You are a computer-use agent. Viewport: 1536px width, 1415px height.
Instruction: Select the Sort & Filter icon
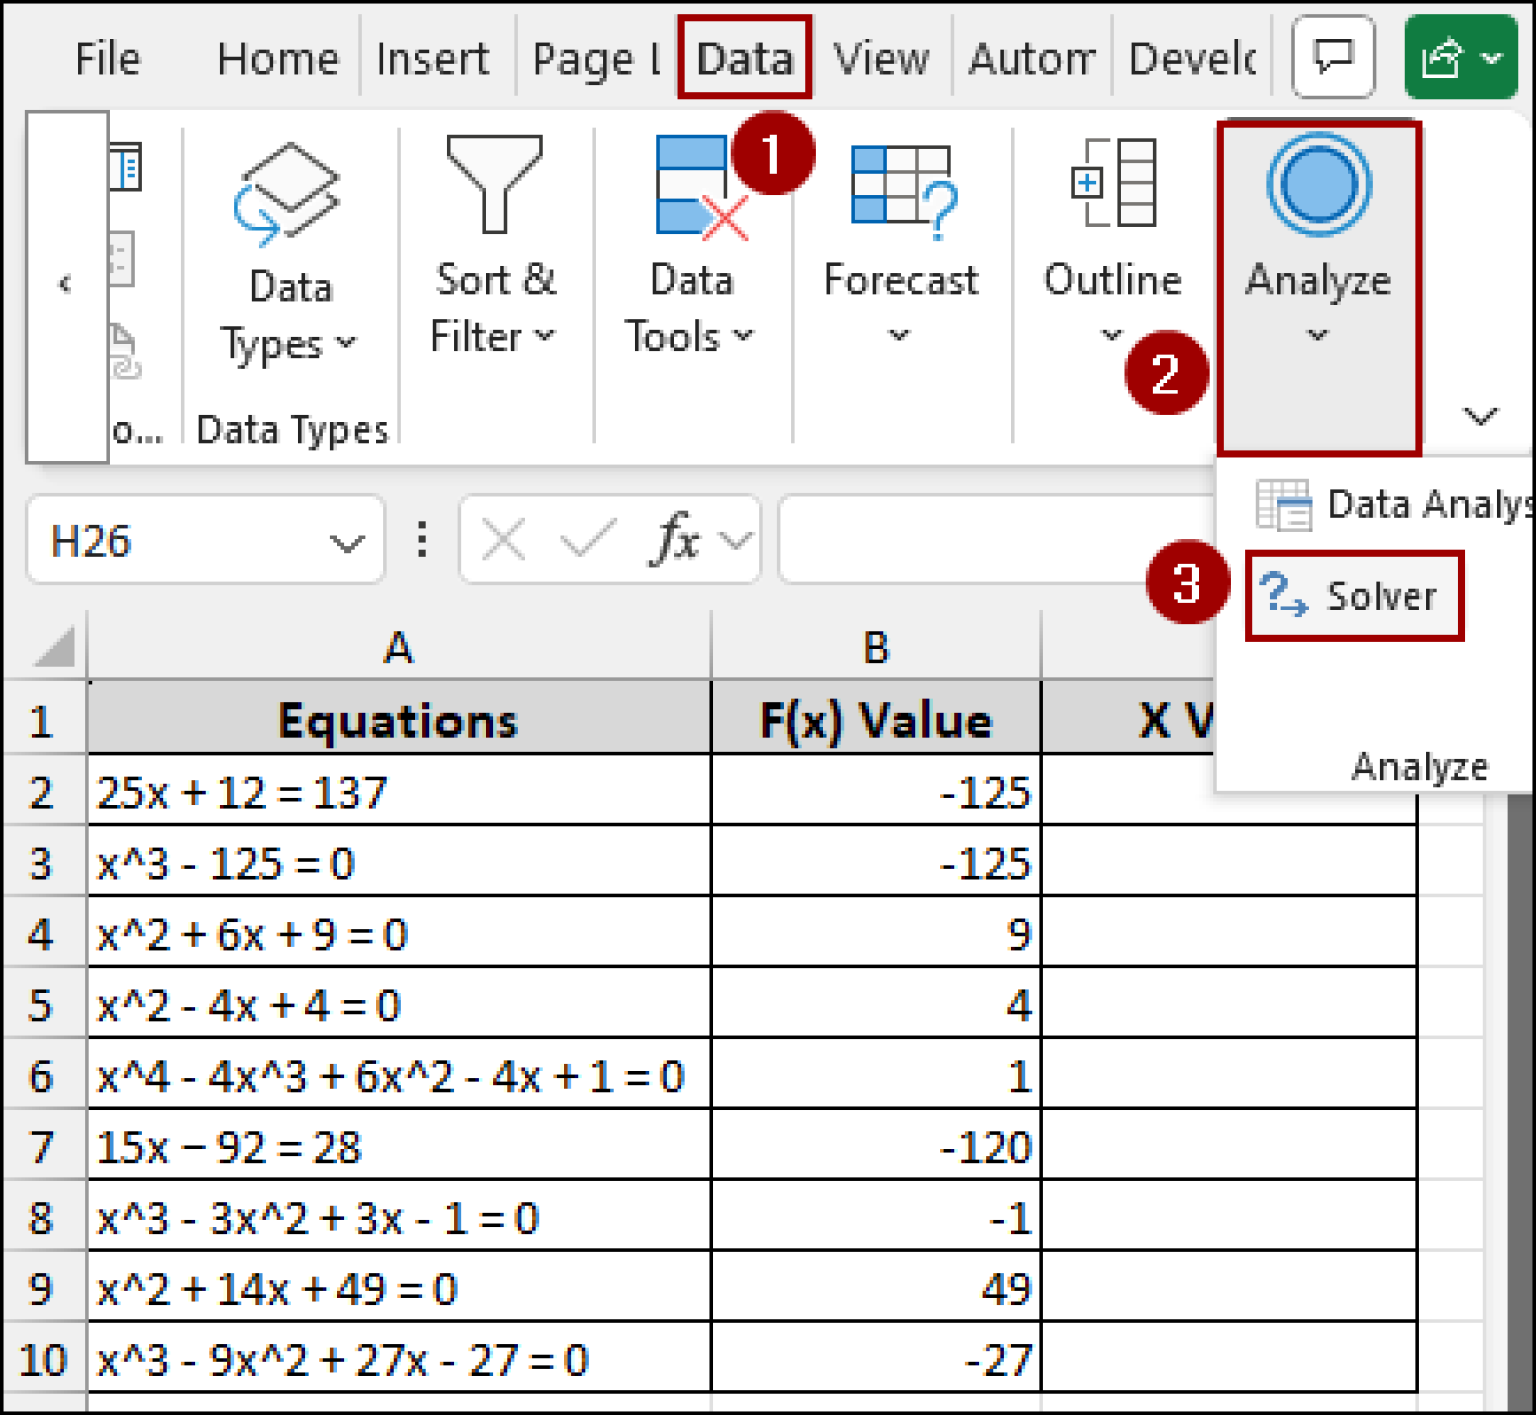coord(494,185)
